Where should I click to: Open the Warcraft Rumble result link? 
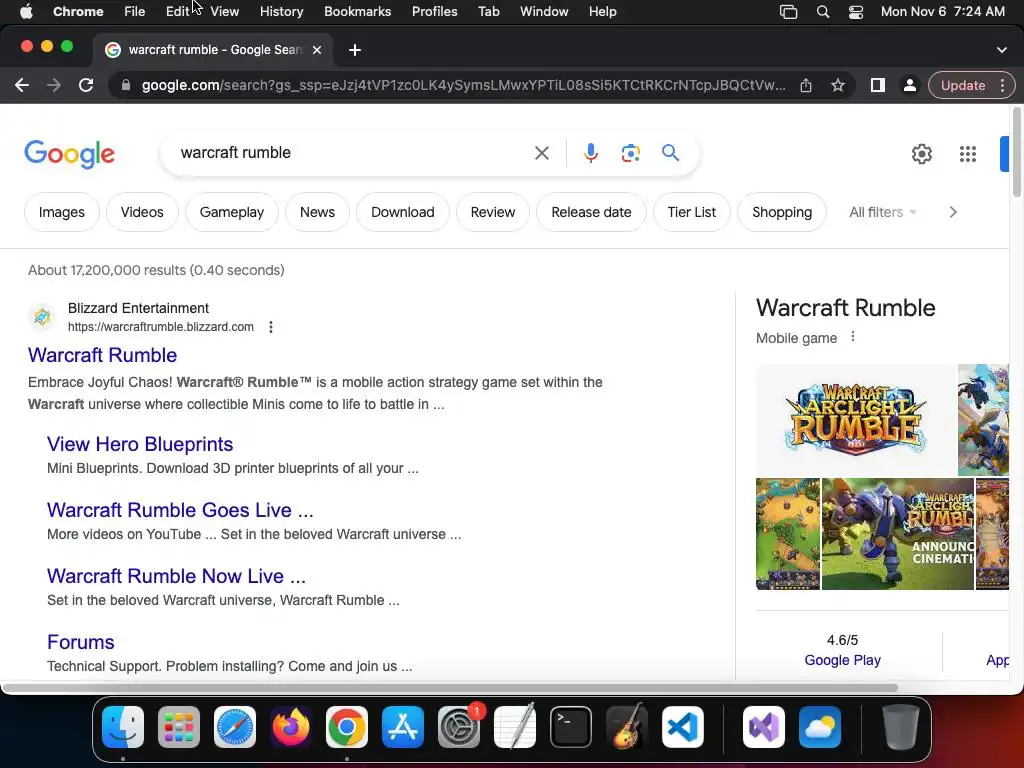(103, 355)
